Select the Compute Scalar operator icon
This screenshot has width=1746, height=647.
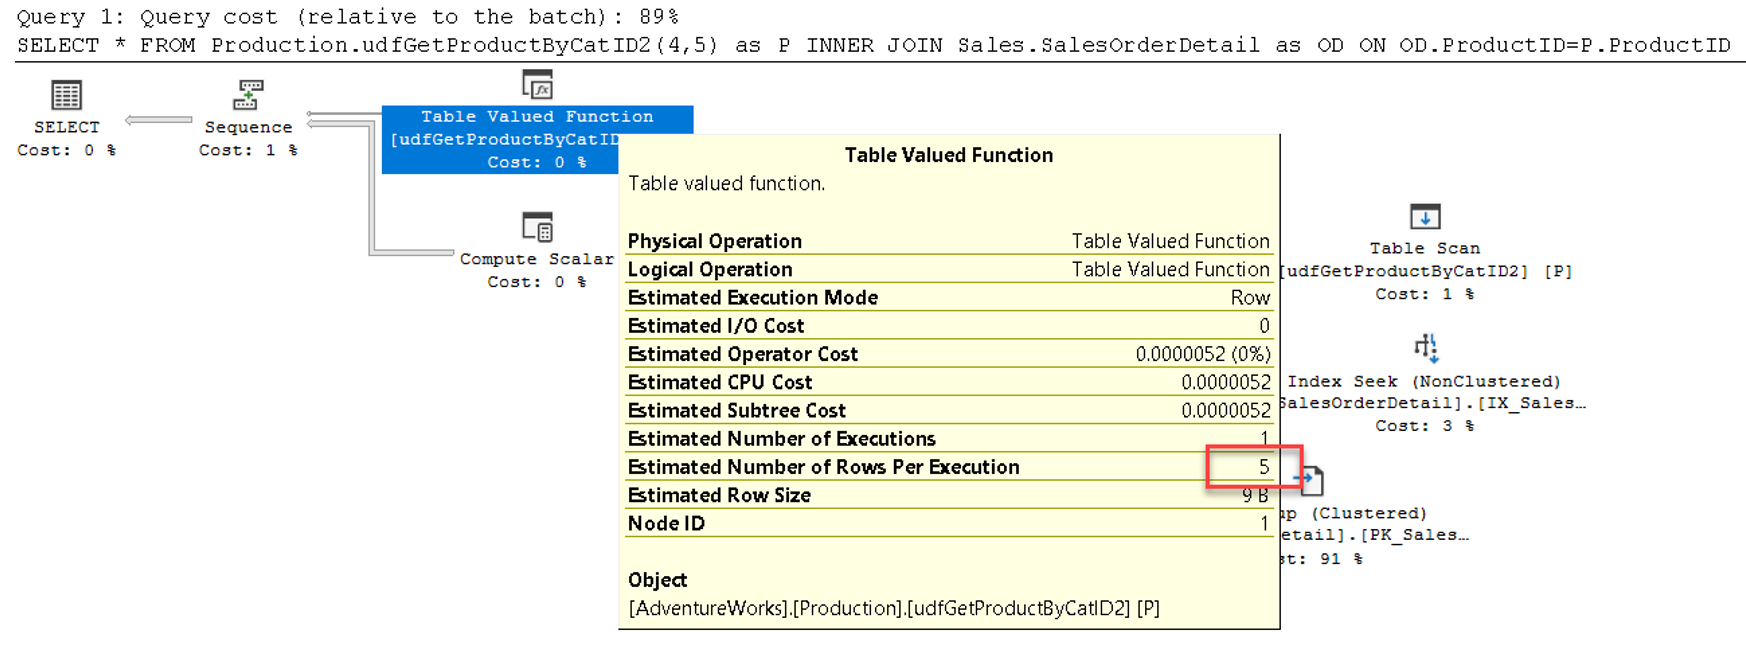(537, 227)
